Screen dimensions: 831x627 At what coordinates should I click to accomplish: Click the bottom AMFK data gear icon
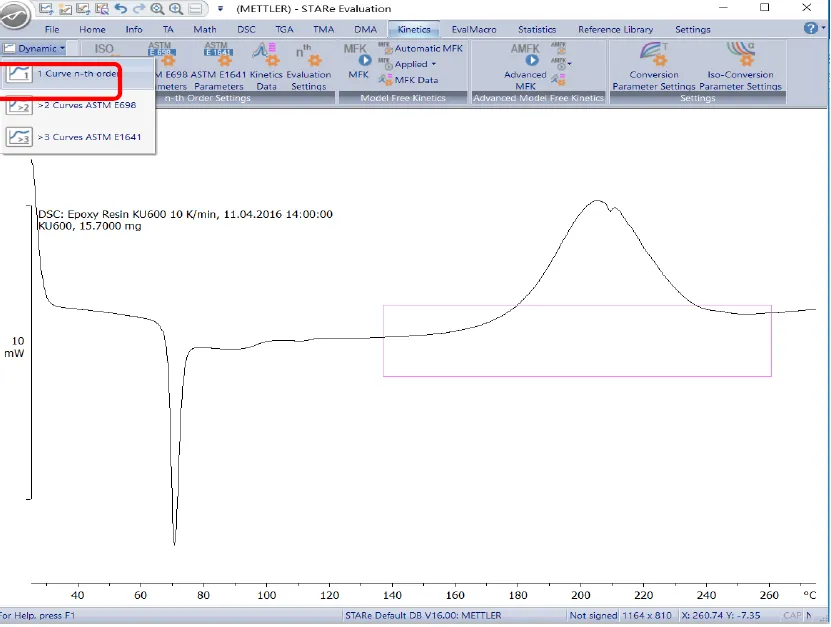tap(559, 80)
